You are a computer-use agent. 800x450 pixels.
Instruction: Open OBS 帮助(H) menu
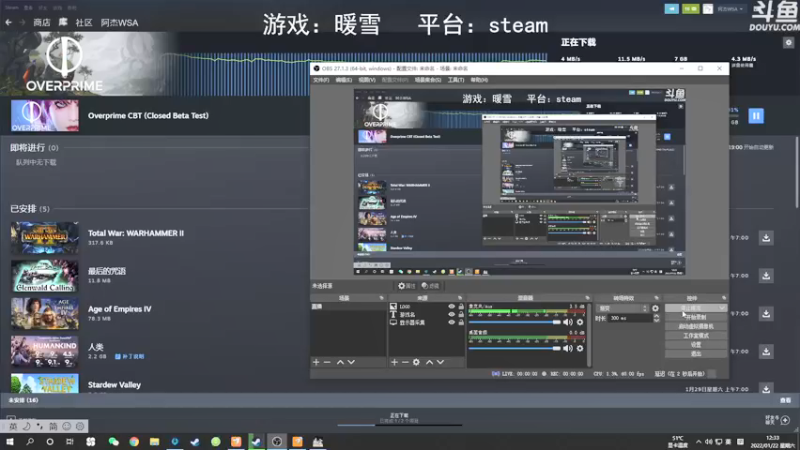479,80
